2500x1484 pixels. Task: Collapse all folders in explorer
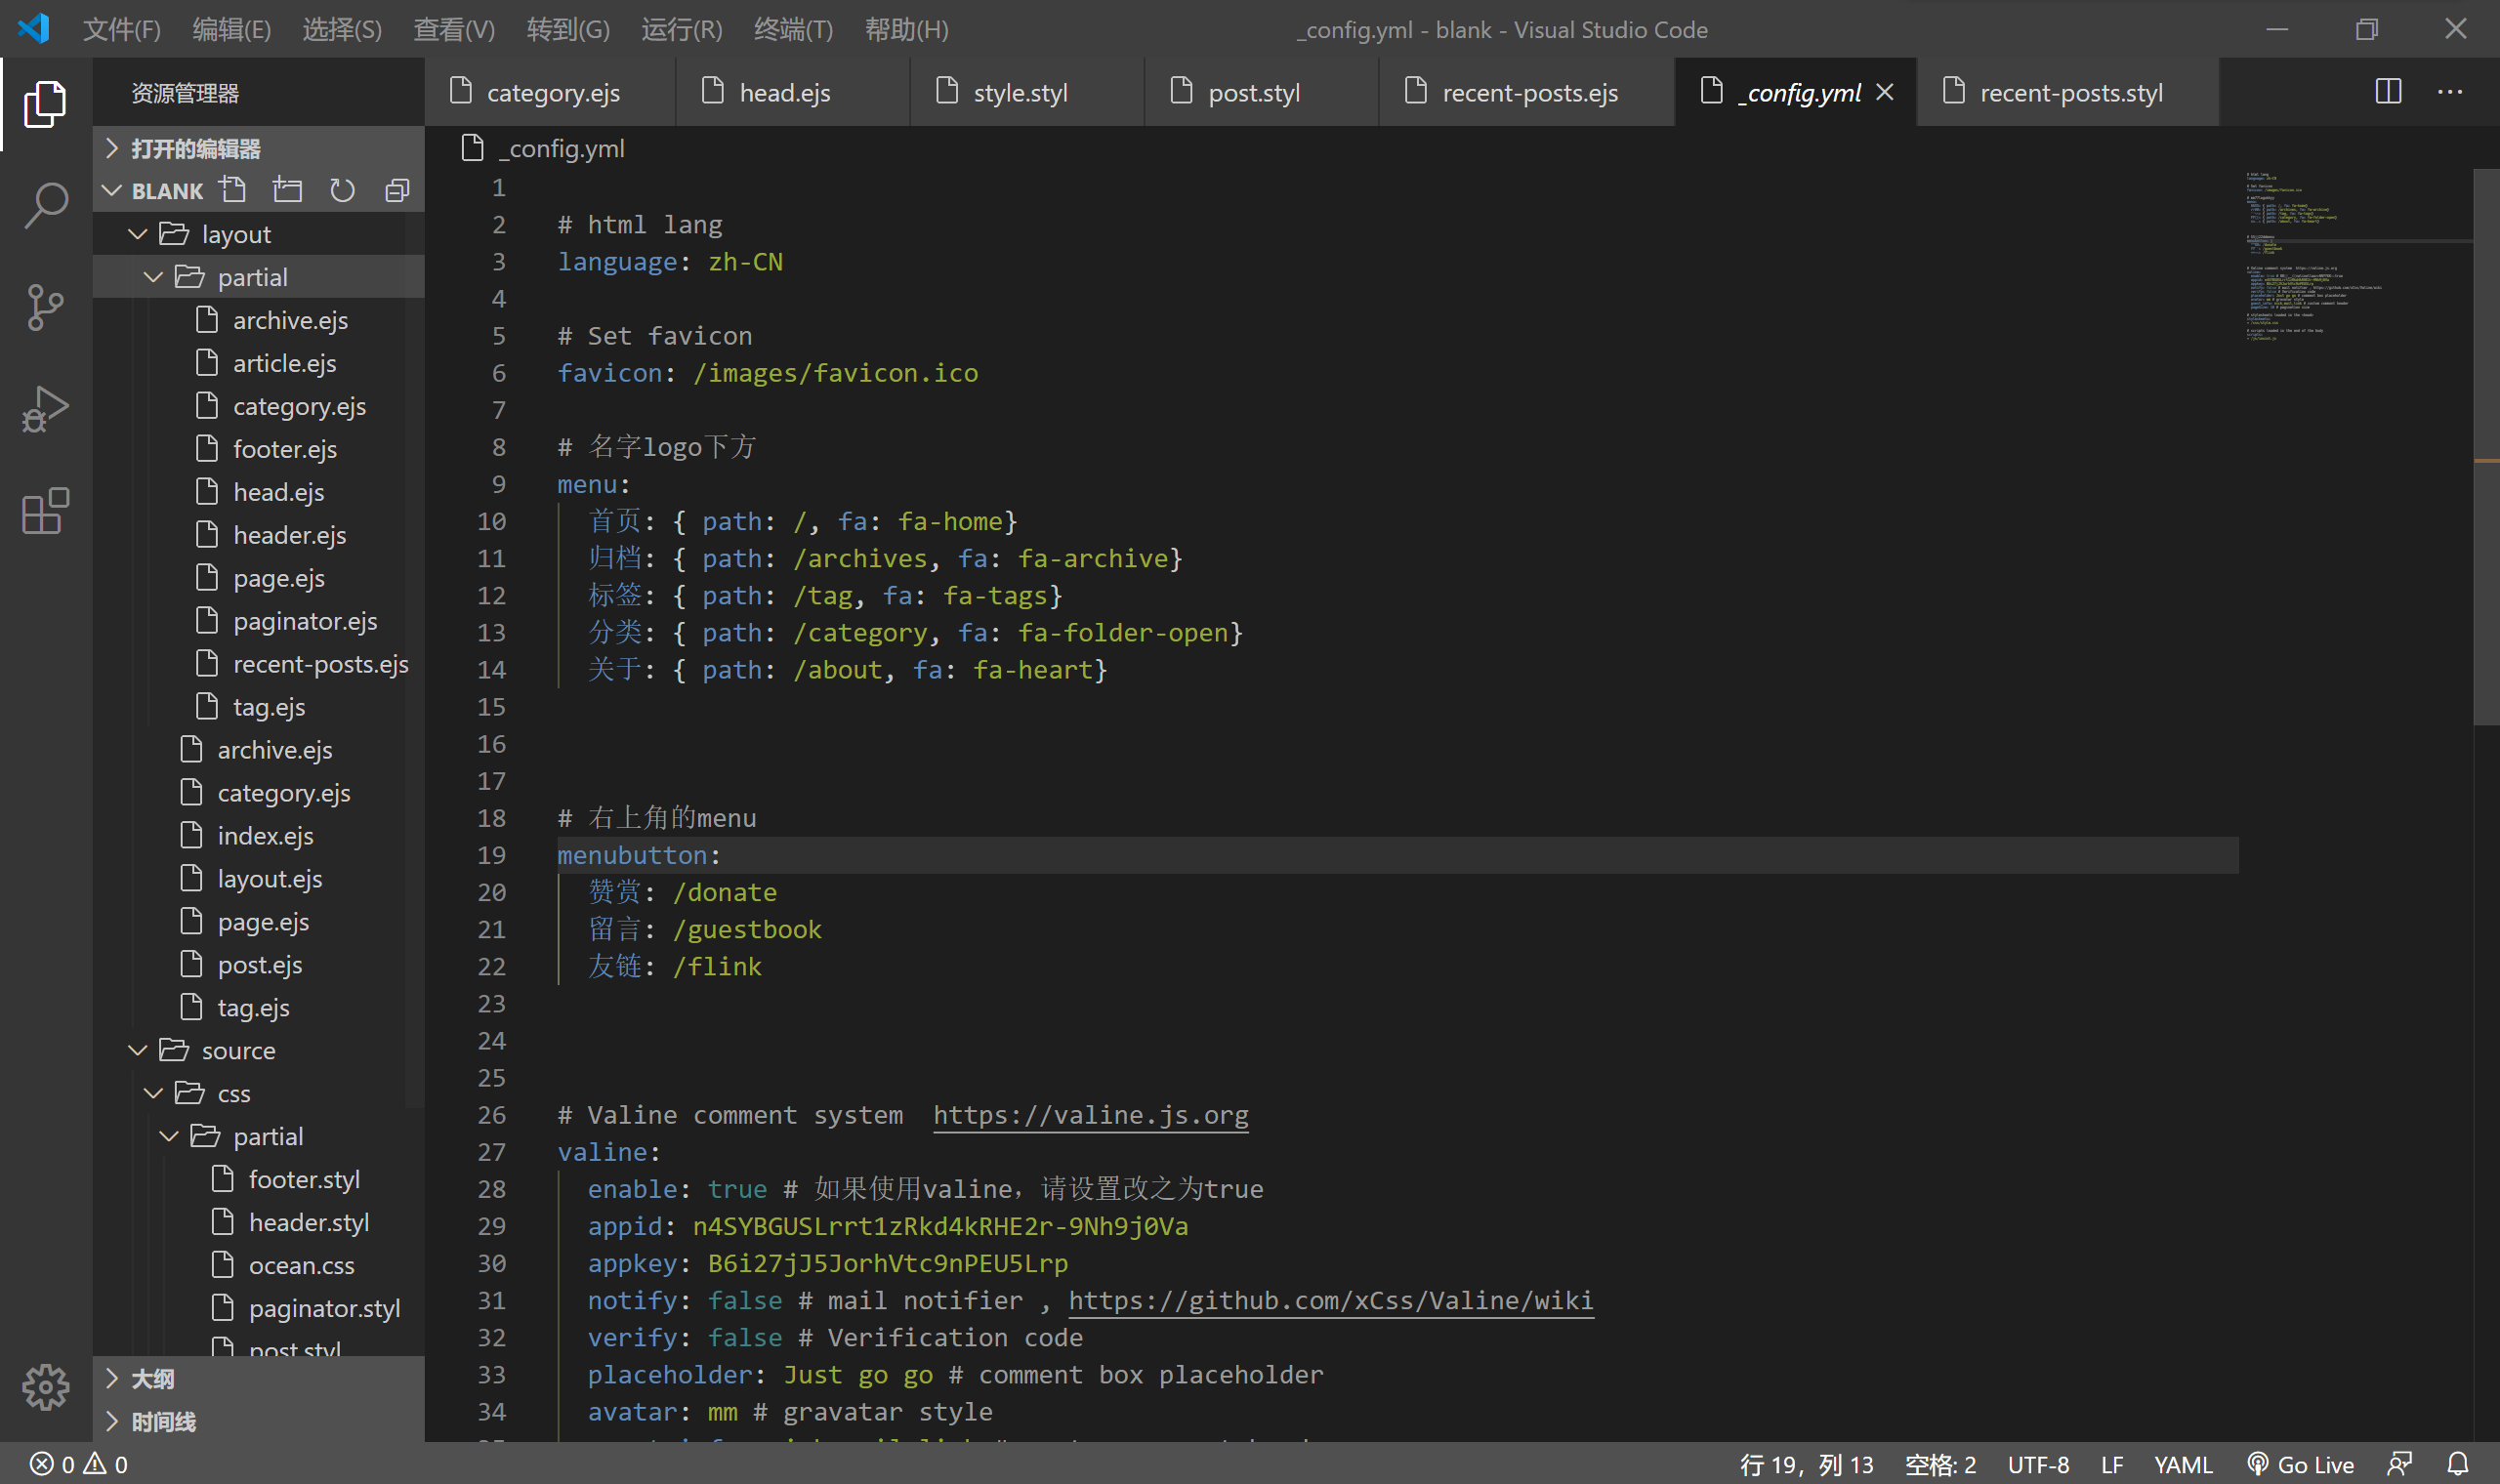pyautogui.click(x=397, y=190)
